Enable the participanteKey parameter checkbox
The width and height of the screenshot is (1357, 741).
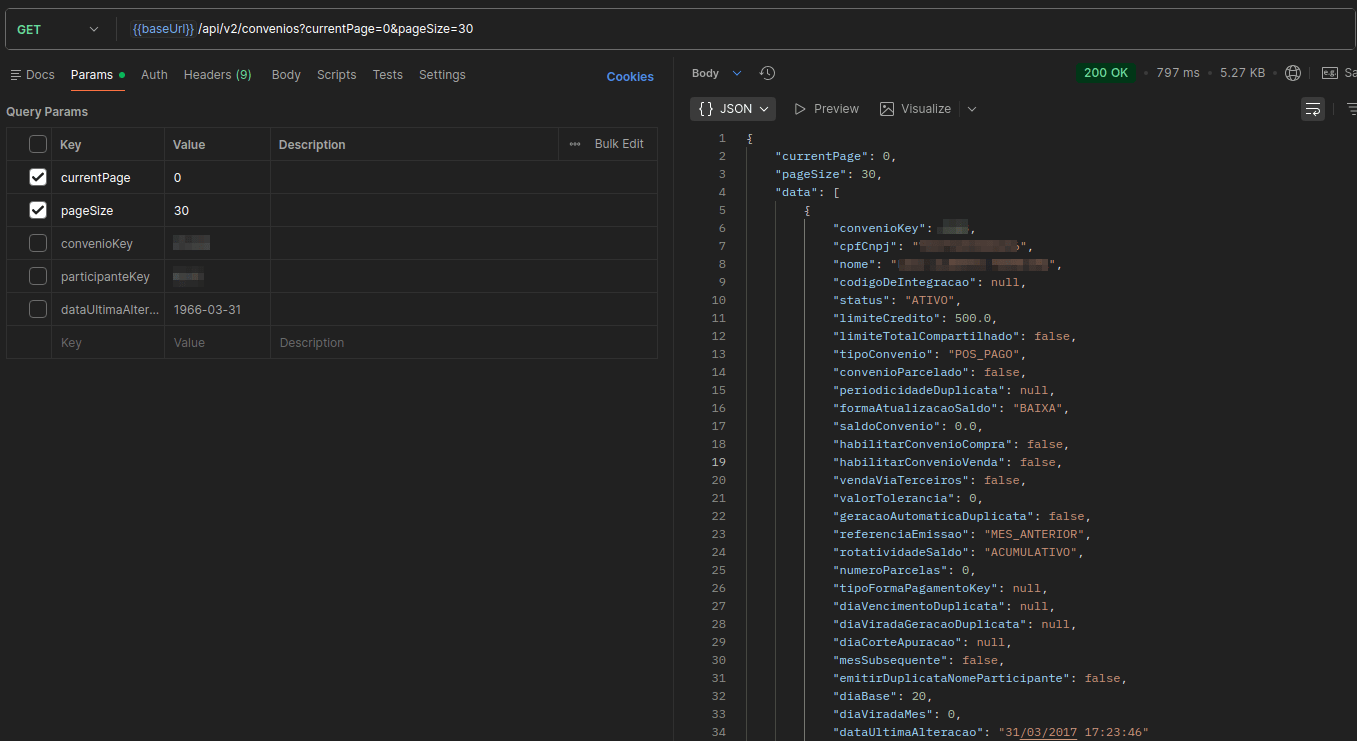[38, 276]
